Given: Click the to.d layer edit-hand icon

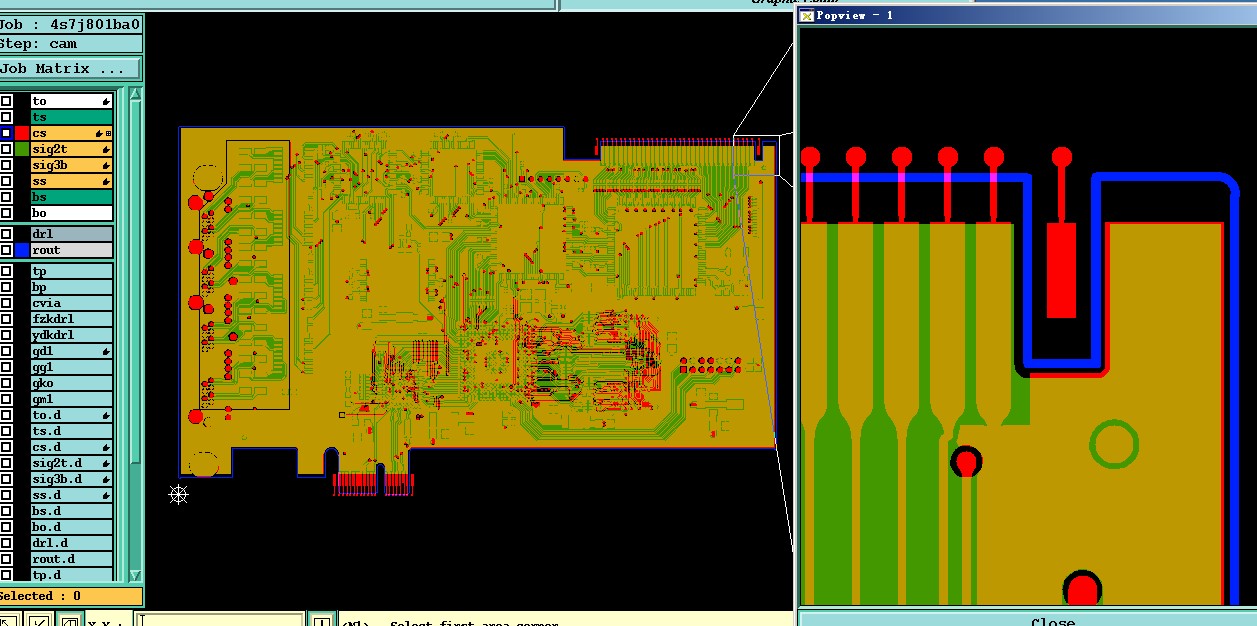Looking at the screenshot, I should tap(104, 415).
